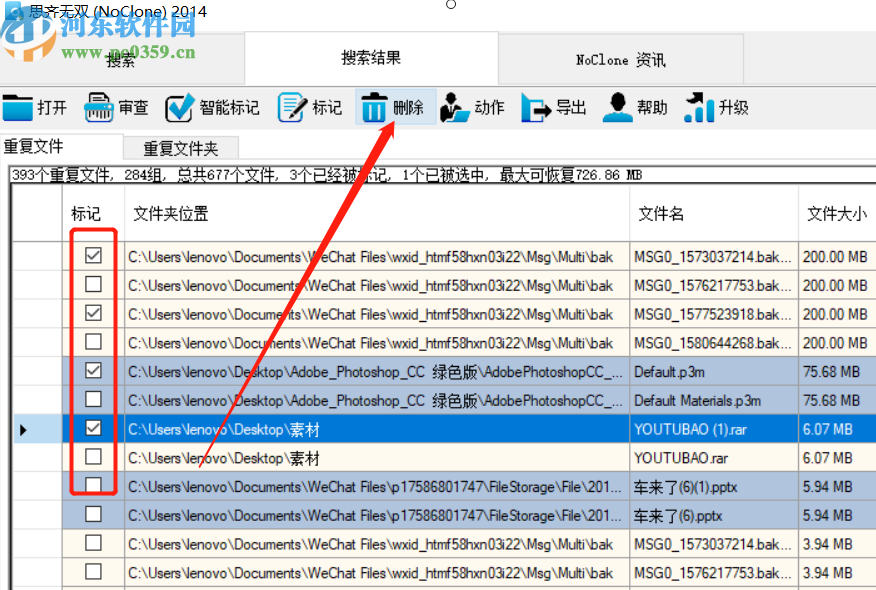Open the 动作 action icon
The height and width of the screenshot is (590, 876).
click(x=454, y=107)
